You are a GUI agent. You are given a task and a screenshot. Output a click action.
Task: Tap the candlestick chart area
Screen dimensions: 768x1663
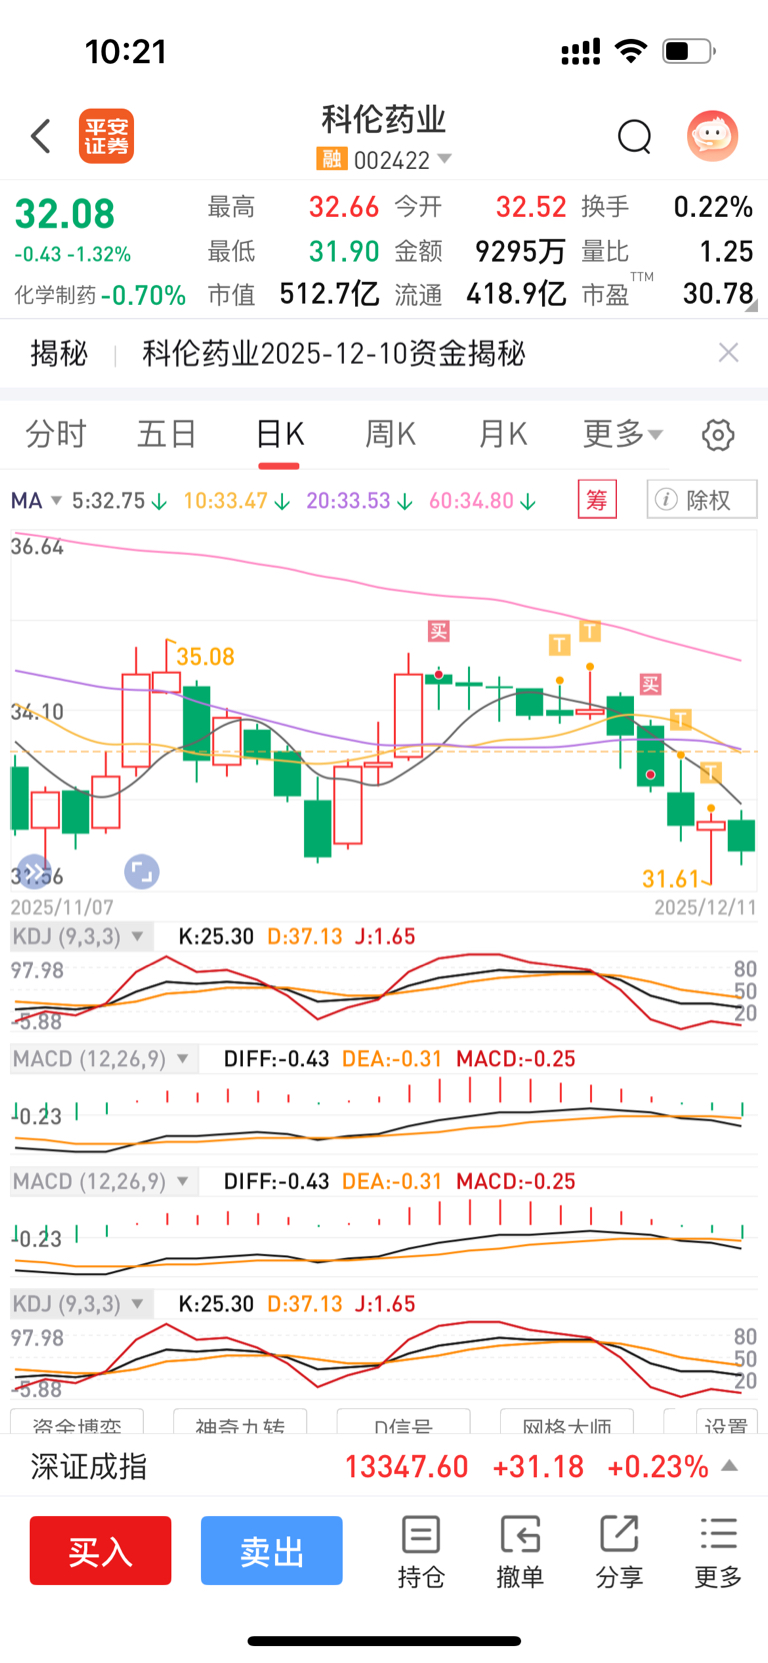point(384,710)
